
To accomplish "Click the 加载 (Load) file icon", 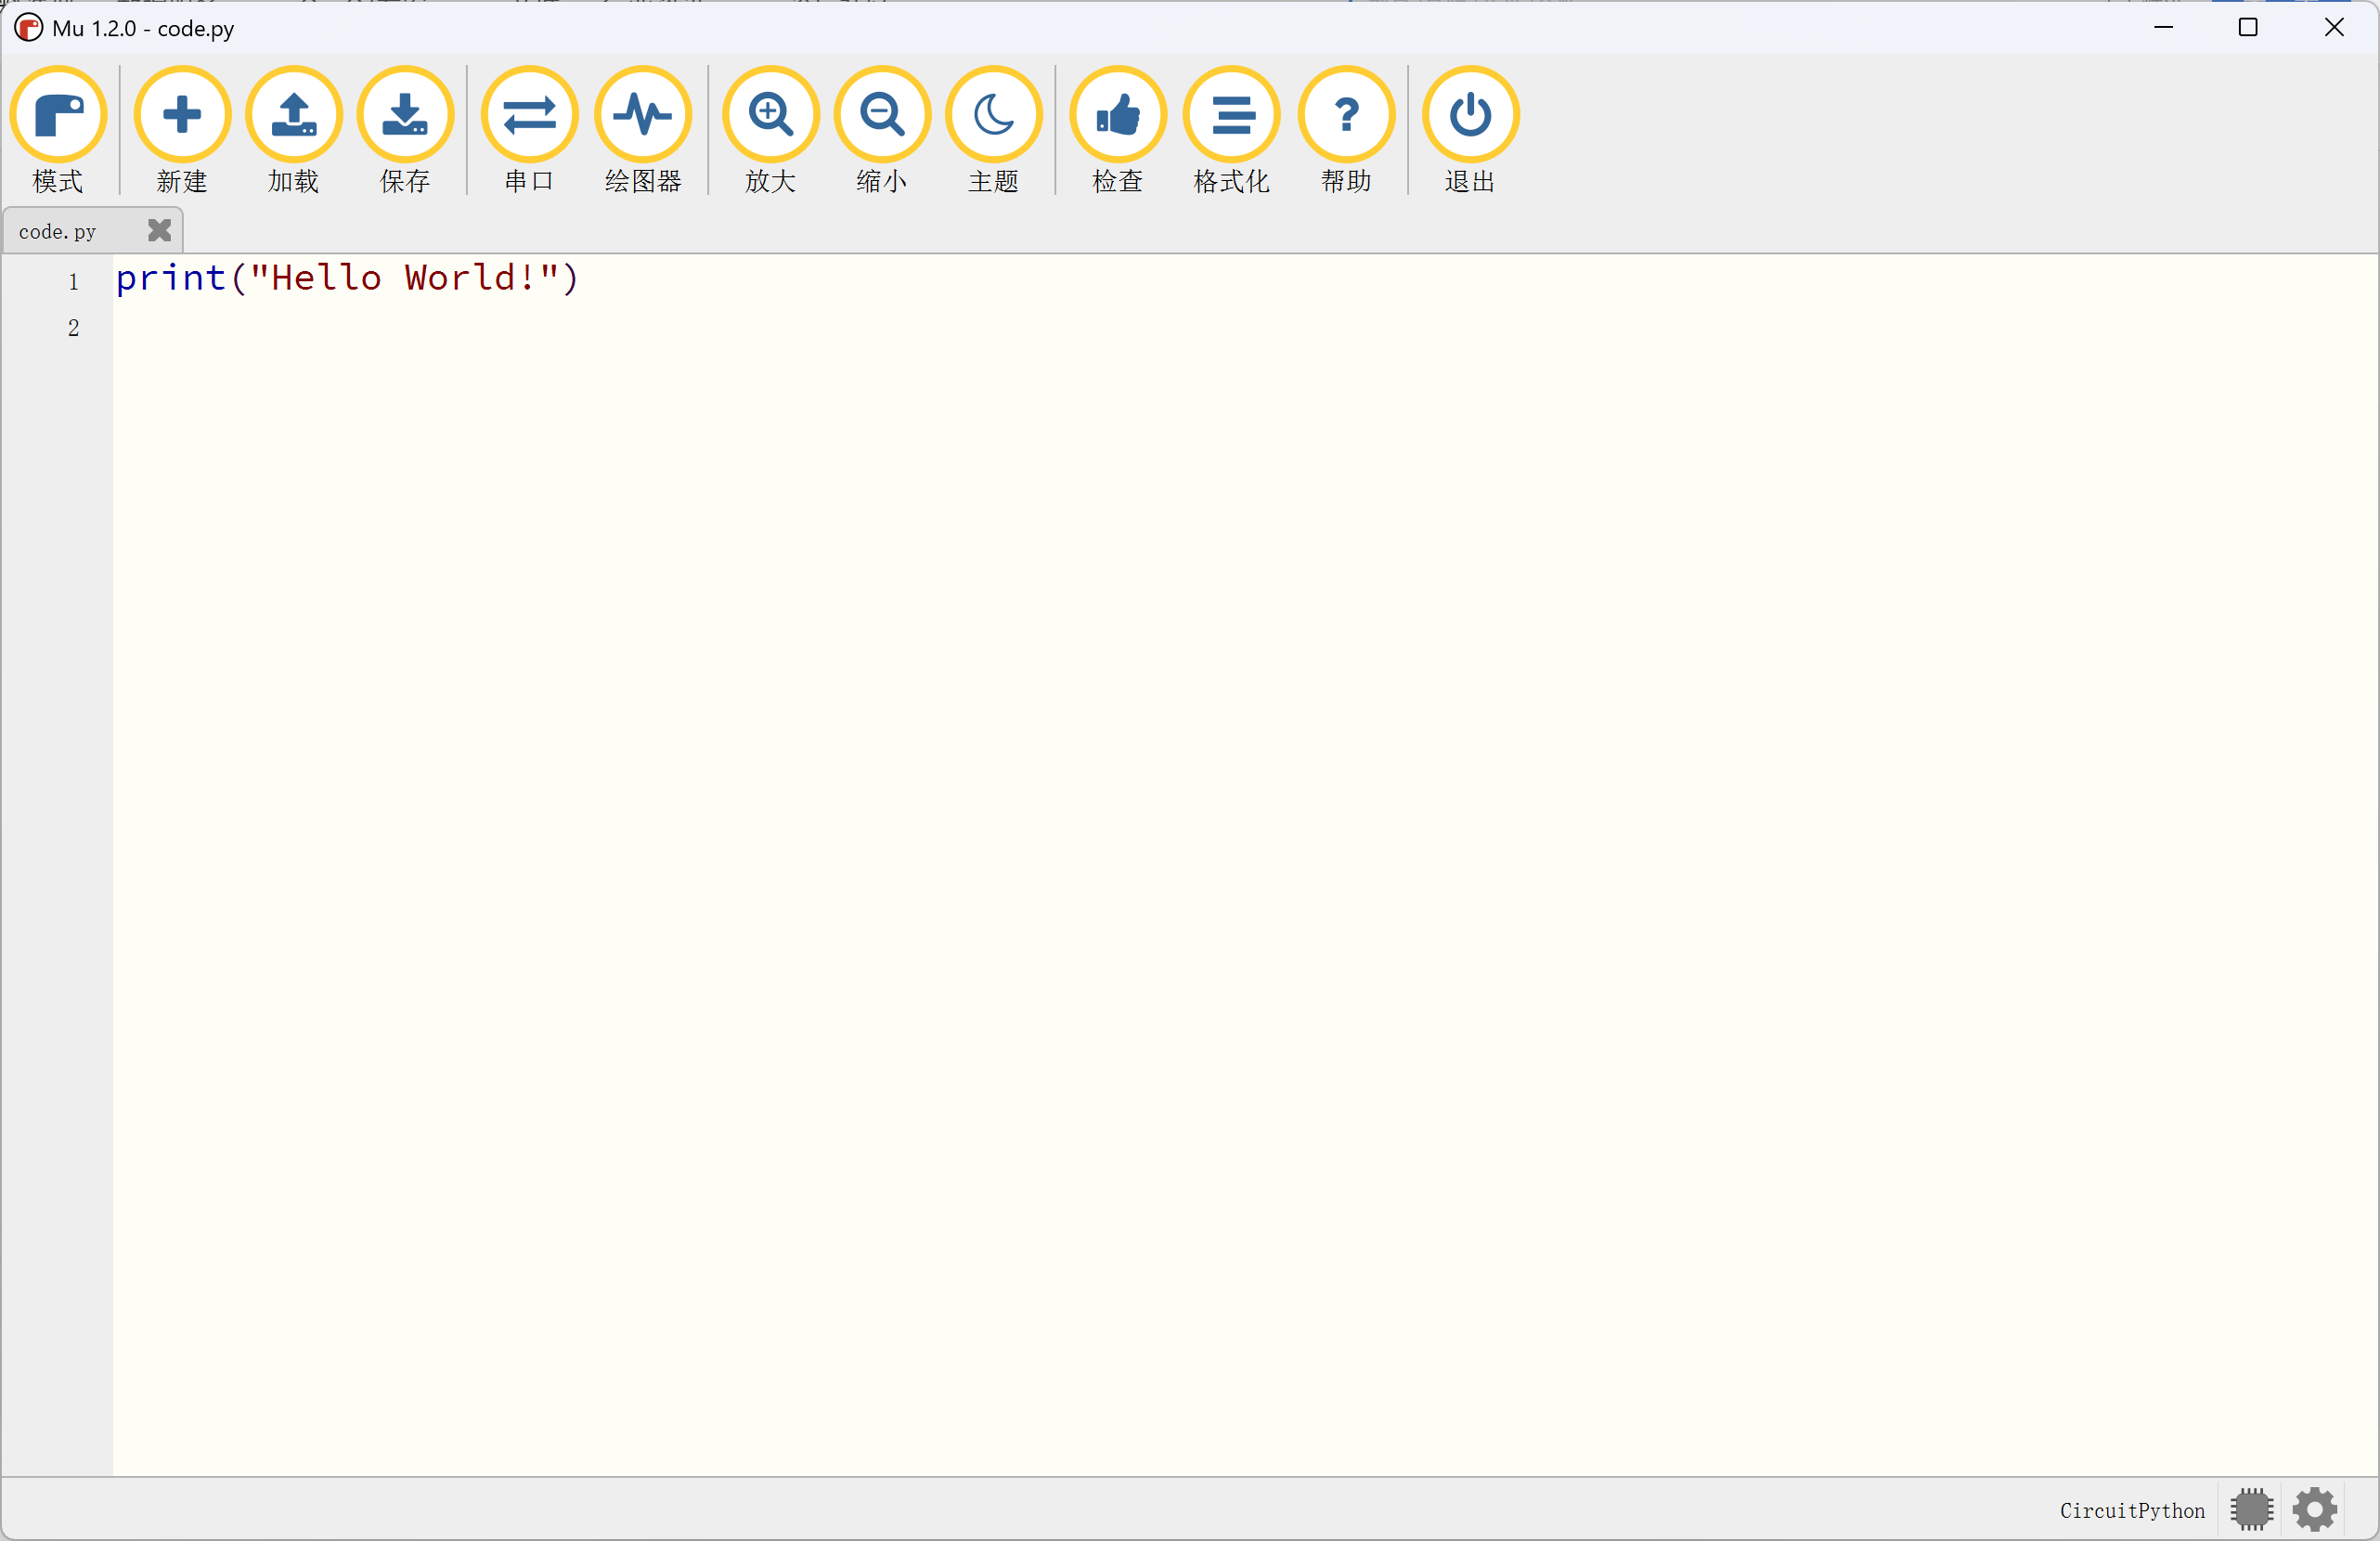I will tap(294, 115).
